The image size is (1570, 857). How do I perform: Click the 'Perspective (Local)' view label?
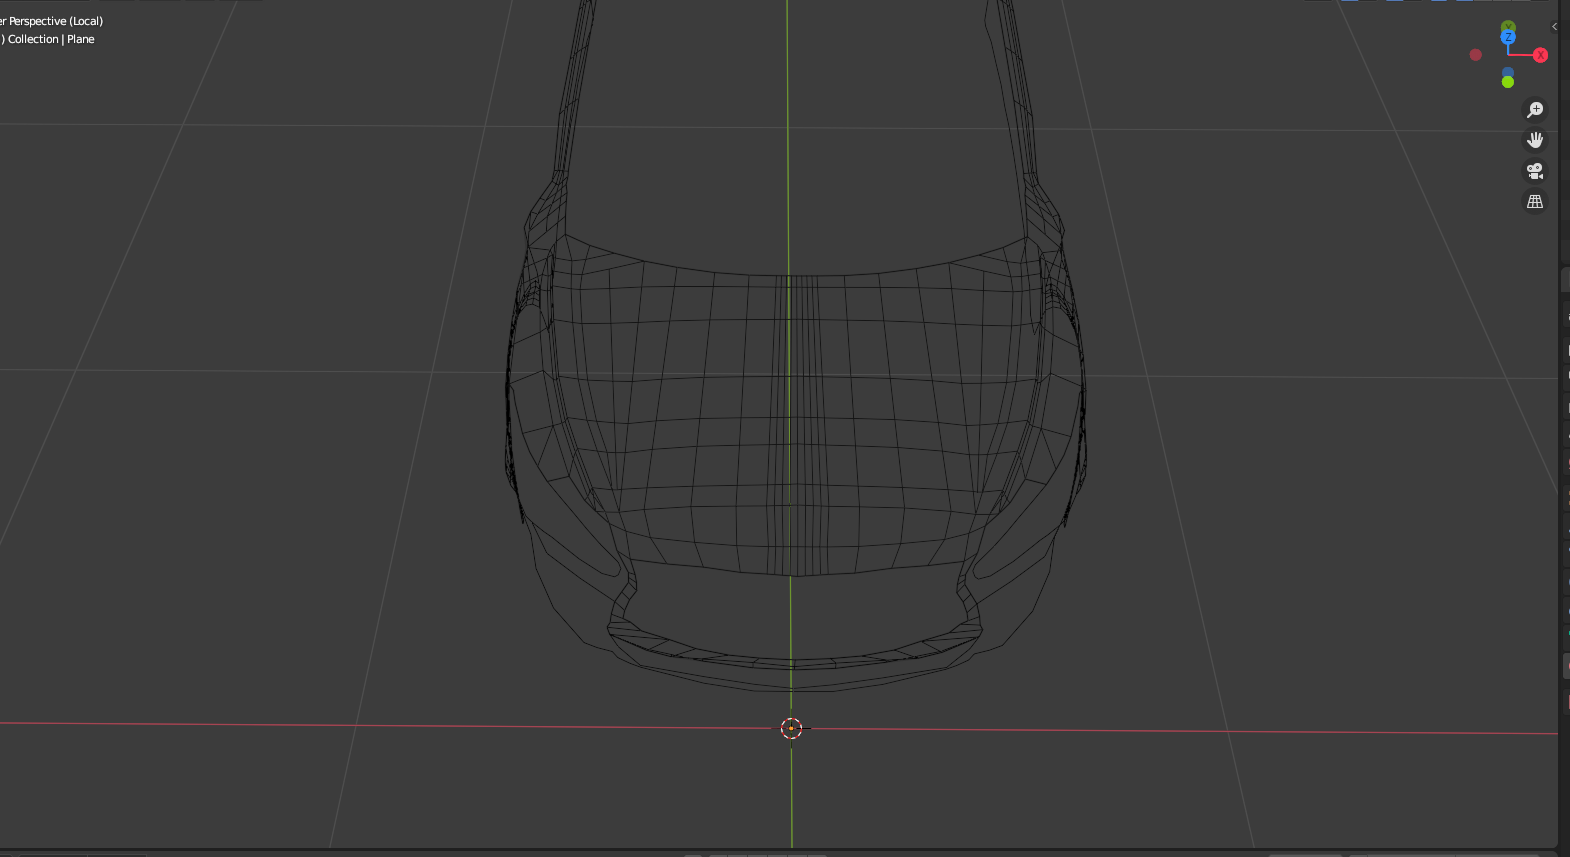tap(56, 21)
